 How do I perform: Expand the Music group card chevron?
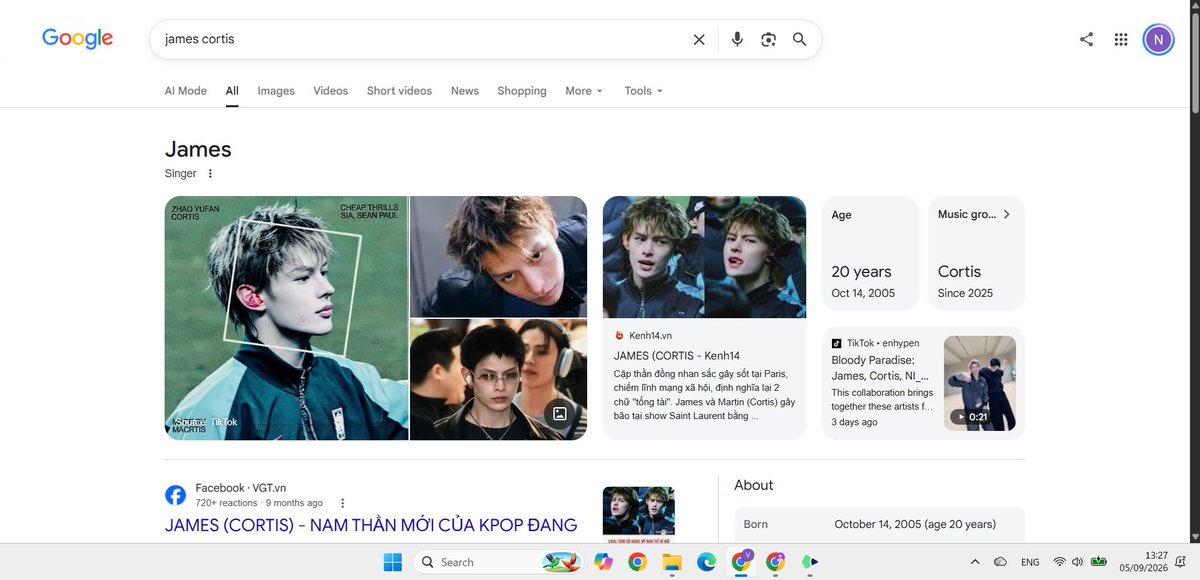1007,214
